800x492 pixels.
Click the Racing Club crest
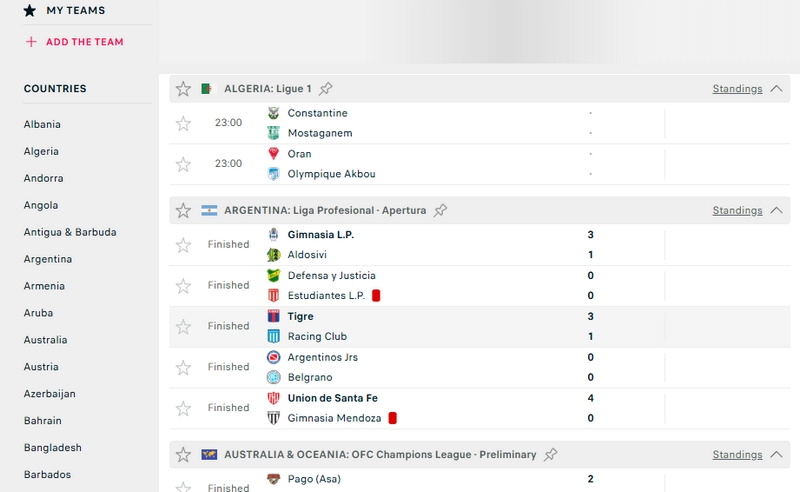(x=274, y=337)
